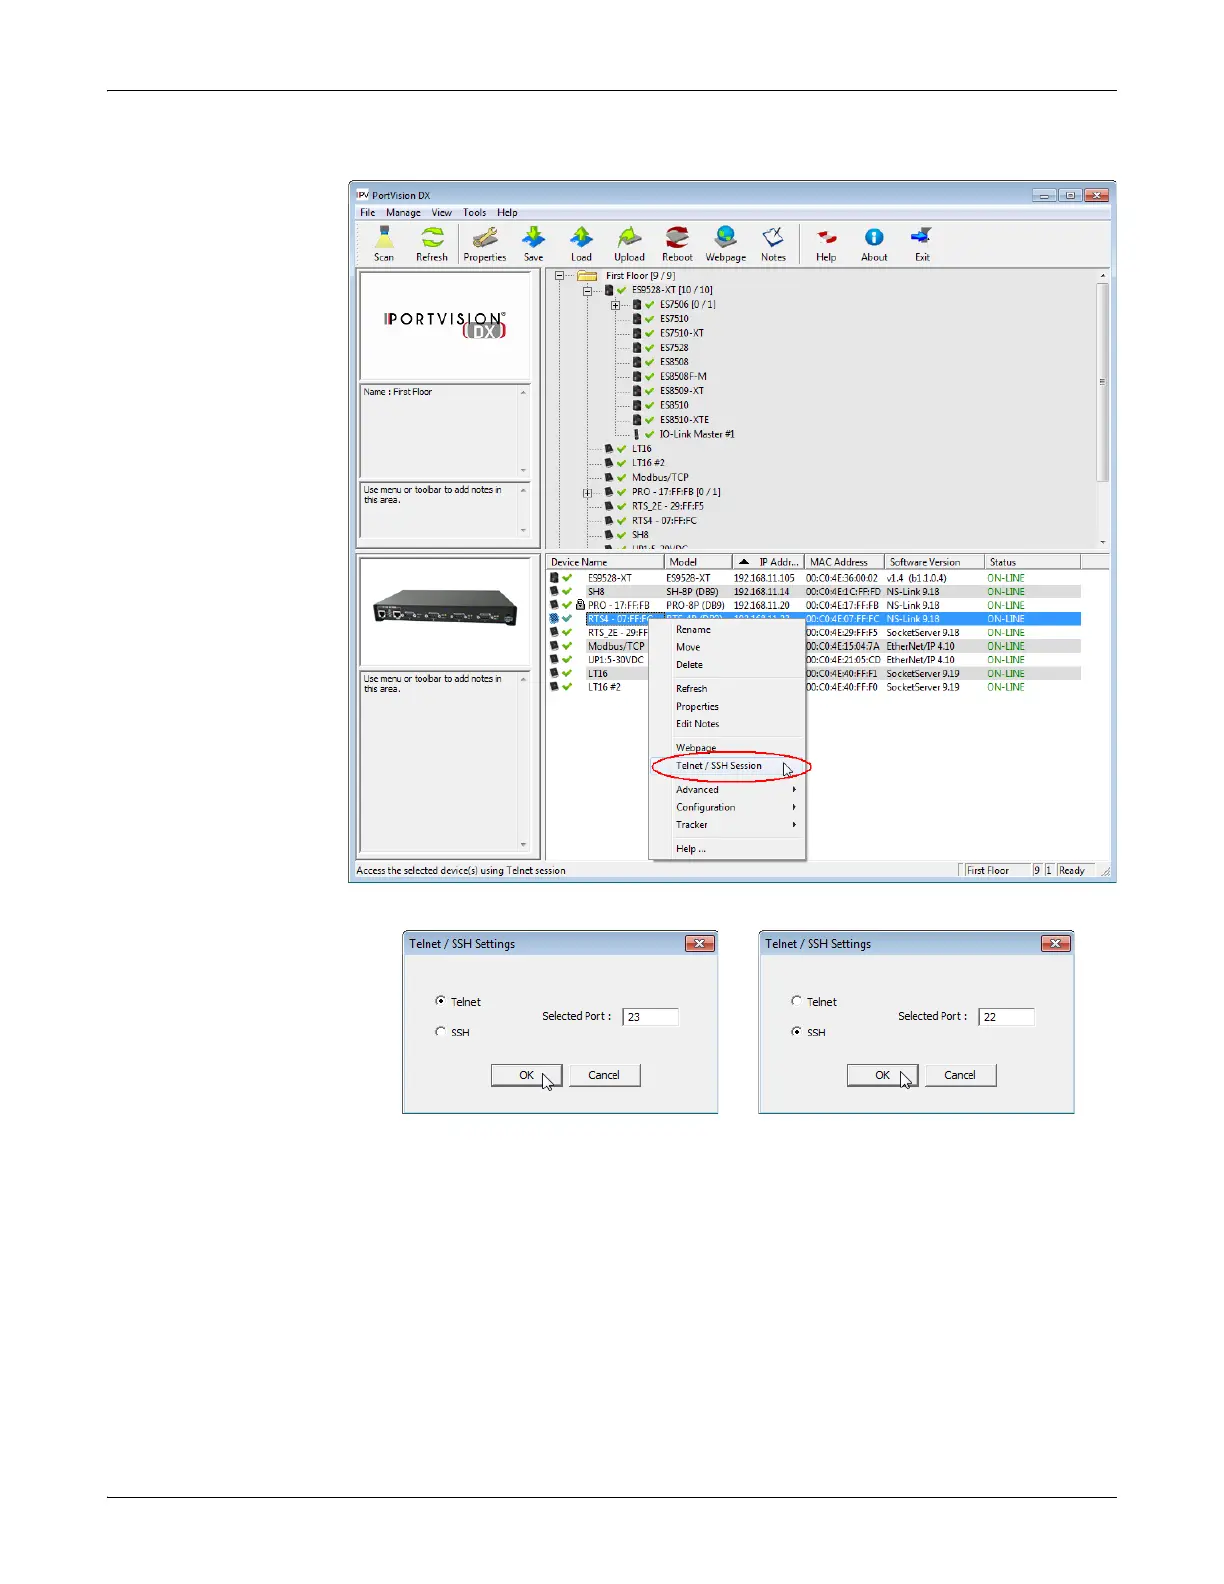Click the Help toolbar icon

(826, 243)
